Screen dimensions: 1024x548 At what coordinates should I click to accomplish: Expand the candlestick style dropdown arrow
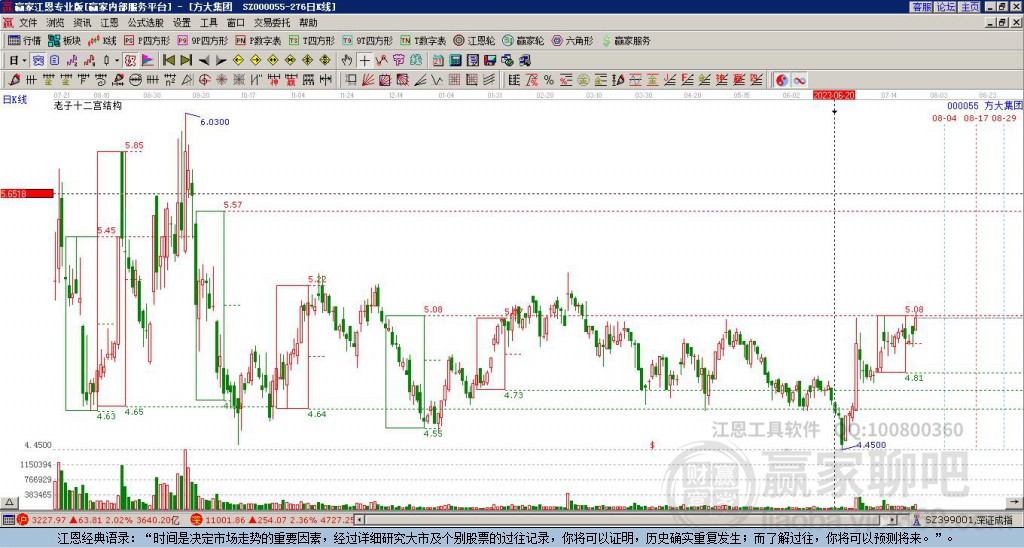(117, 61)
